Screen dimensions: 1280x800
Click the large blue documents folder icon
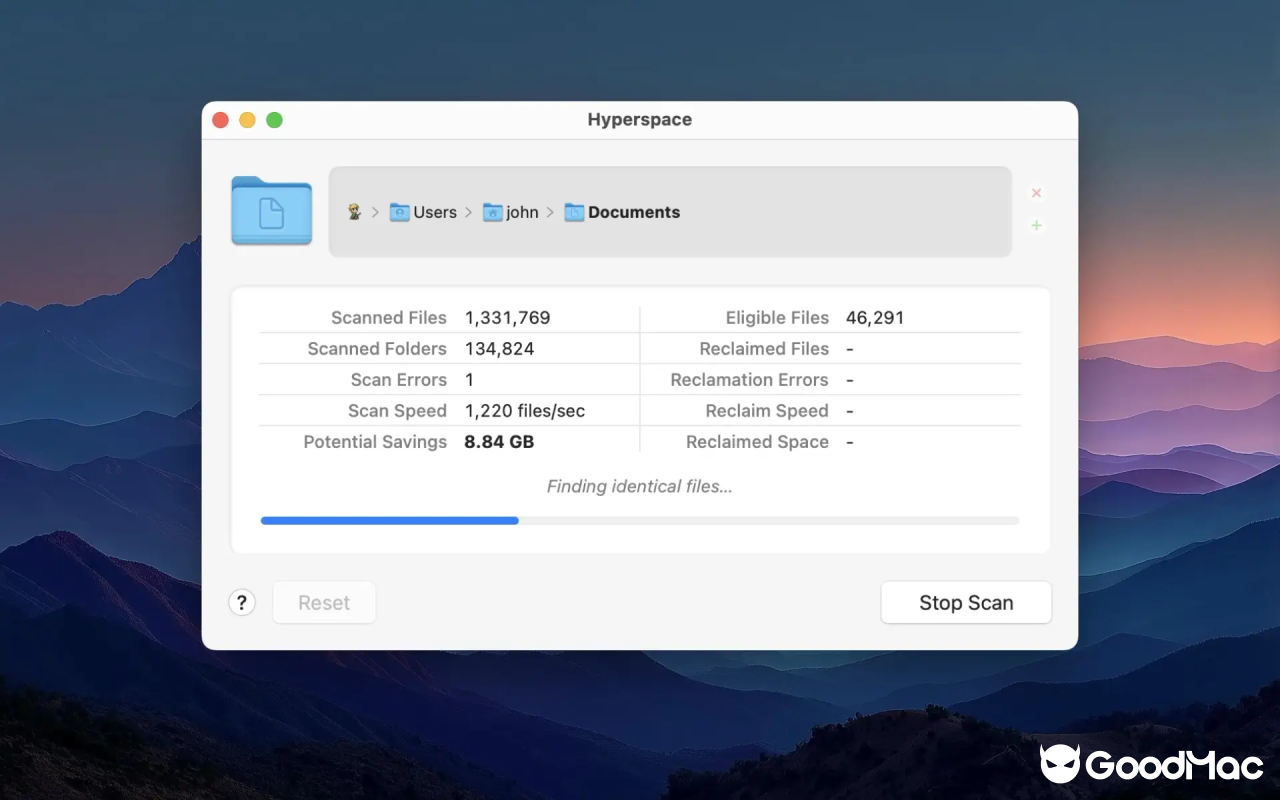coord(271,210)
